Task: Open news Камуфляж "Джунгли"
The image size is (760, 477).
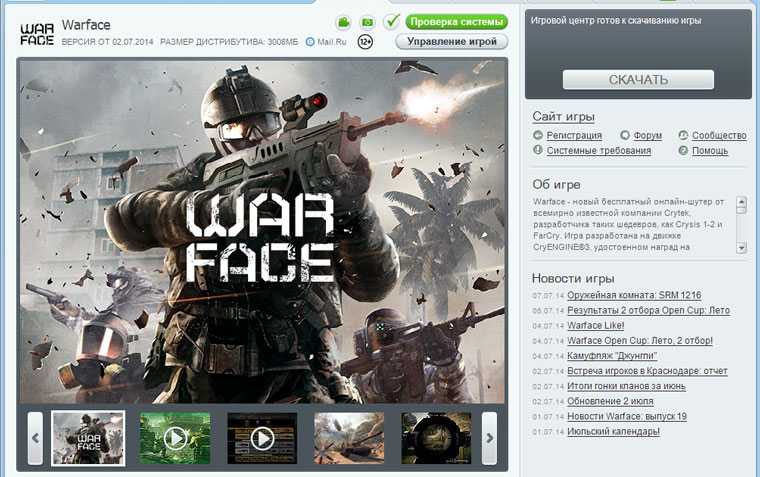Action: pyautogui.click(x=612, y=355)
